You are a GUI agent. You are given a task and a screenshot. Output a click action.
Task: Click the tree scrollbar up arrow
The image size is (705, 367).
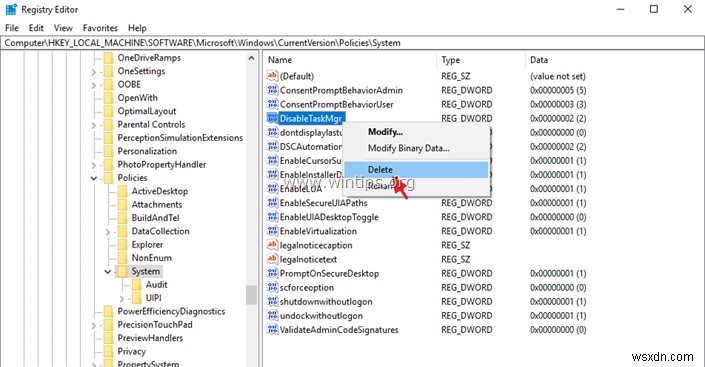pos(251,58)
